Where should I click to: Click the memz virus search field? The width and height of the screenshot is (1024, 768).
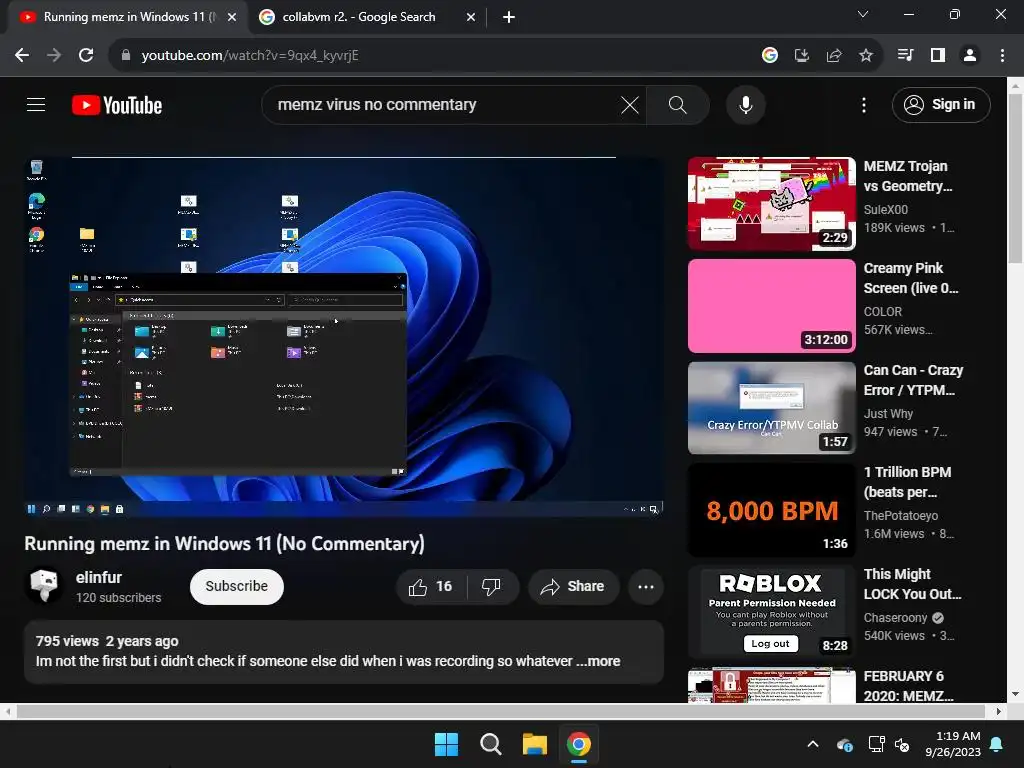click(444, 104)
